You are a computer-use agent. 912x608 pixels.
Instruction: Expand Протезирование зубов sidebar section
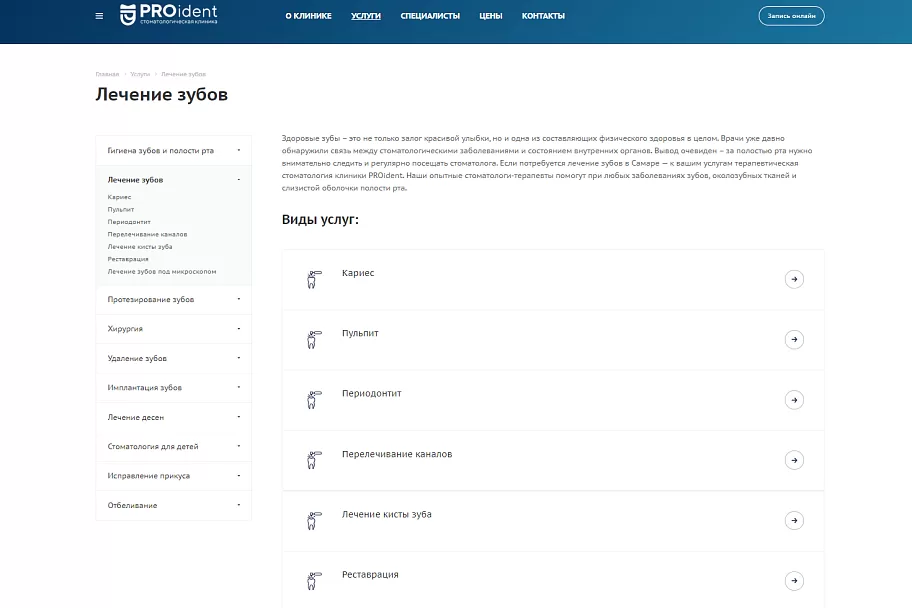pyautogui.click(x=238, y=299)
